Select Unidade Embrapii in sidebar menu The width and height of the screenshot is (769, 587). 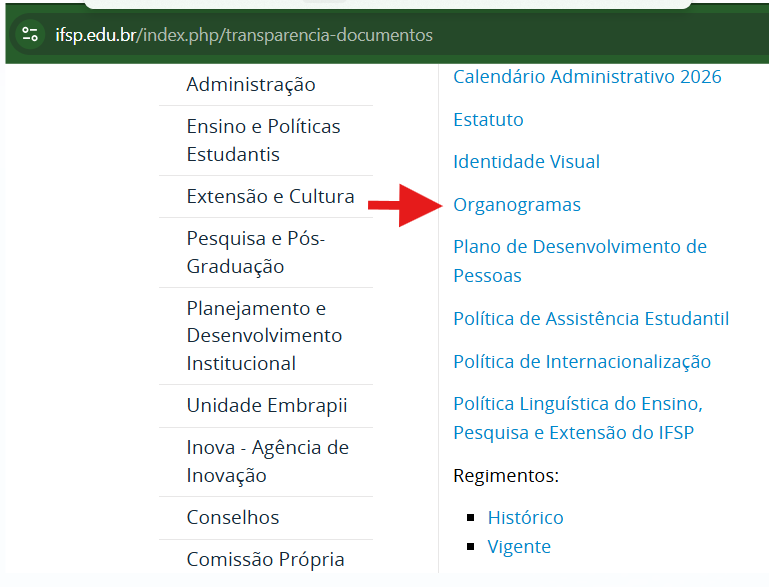[266, 406]
